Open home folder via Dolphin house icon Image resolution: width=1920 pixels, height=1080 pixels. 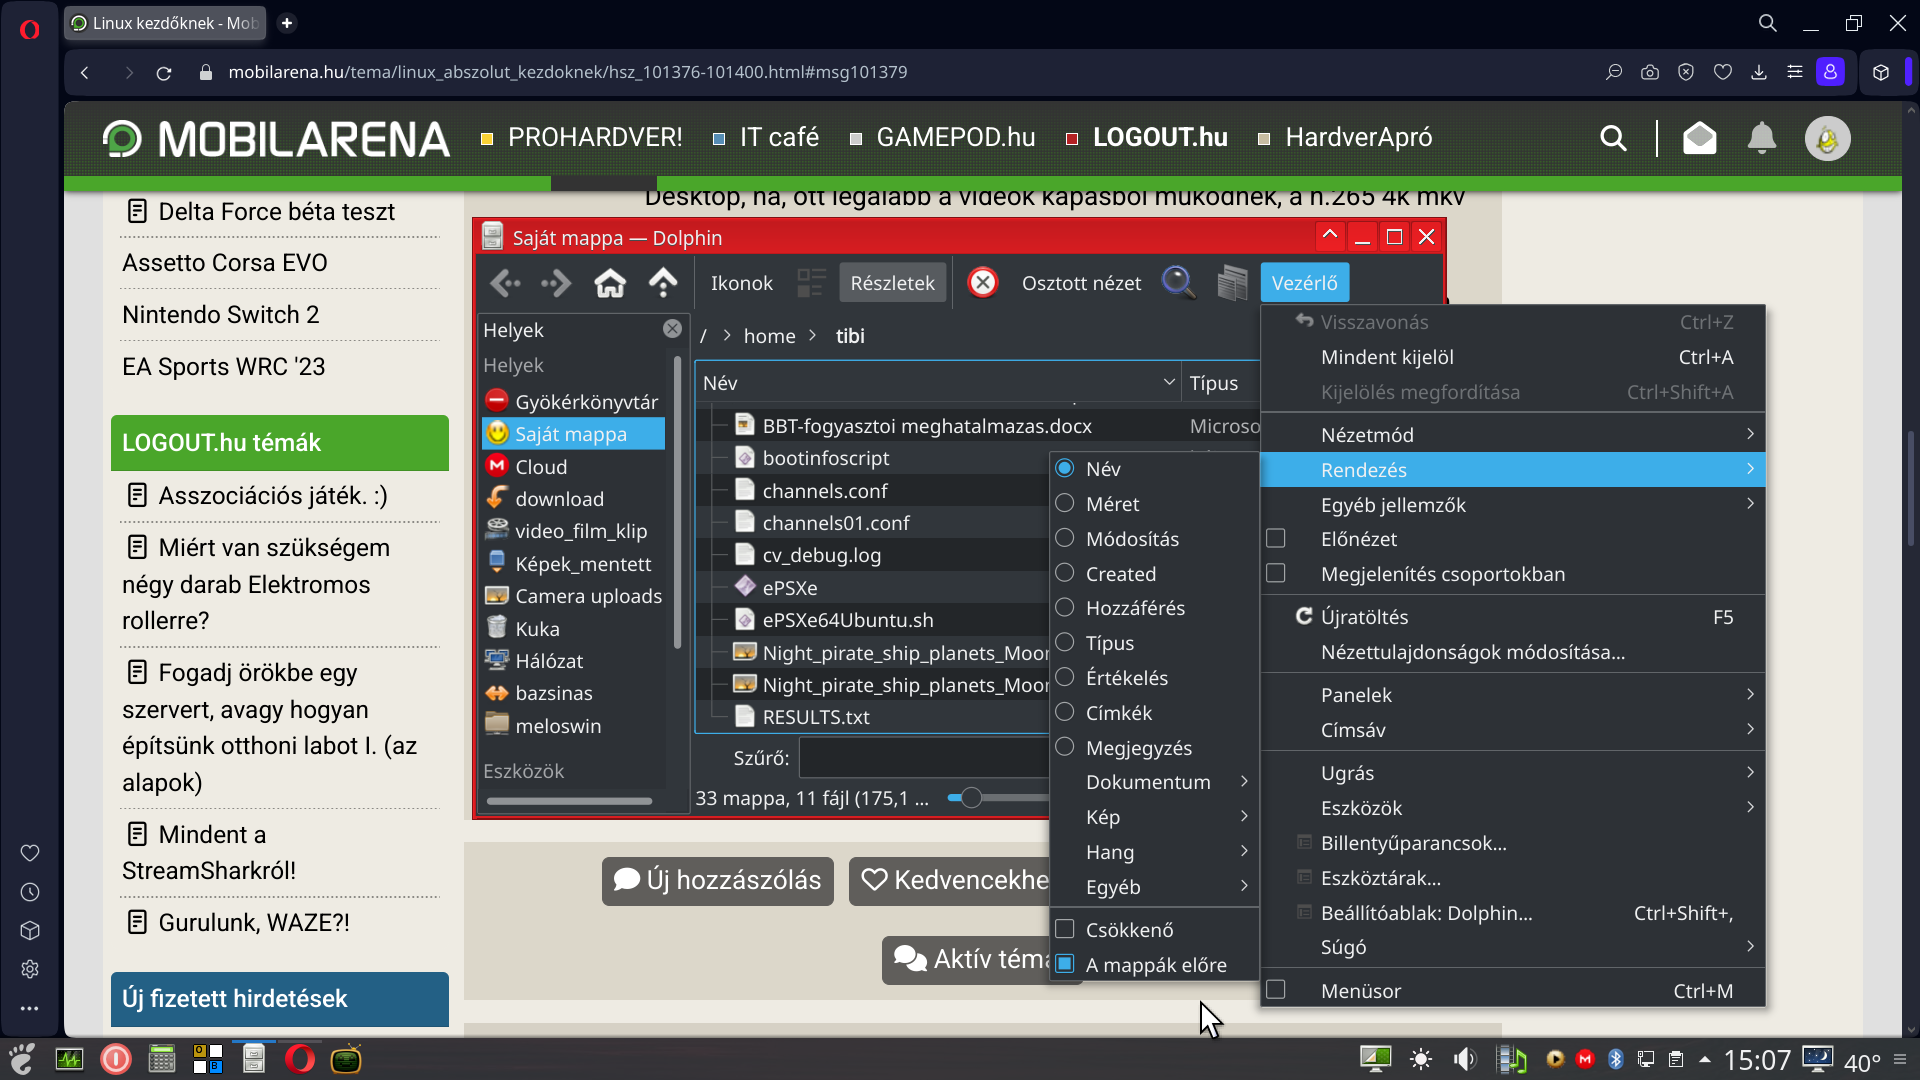pos(610,284)
